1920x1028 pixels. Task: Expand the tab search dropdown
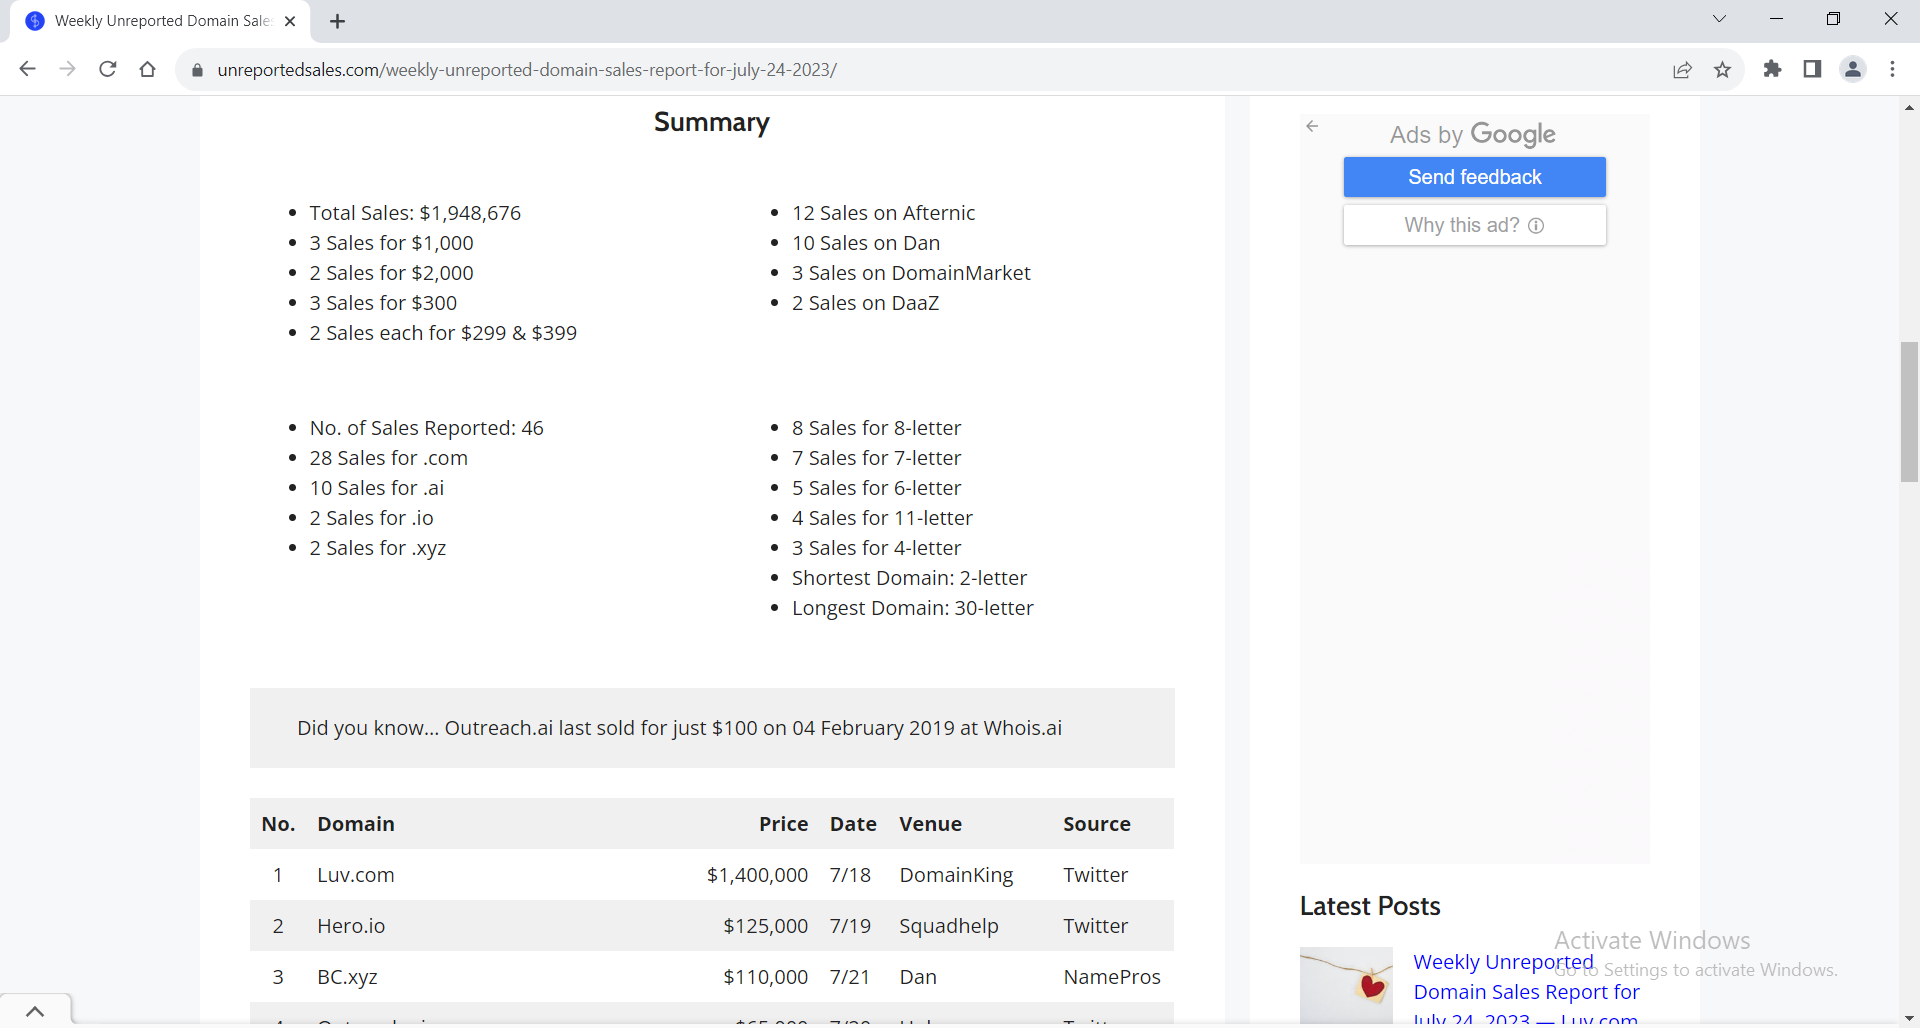pyautogui.click(x=1719, y=19)
